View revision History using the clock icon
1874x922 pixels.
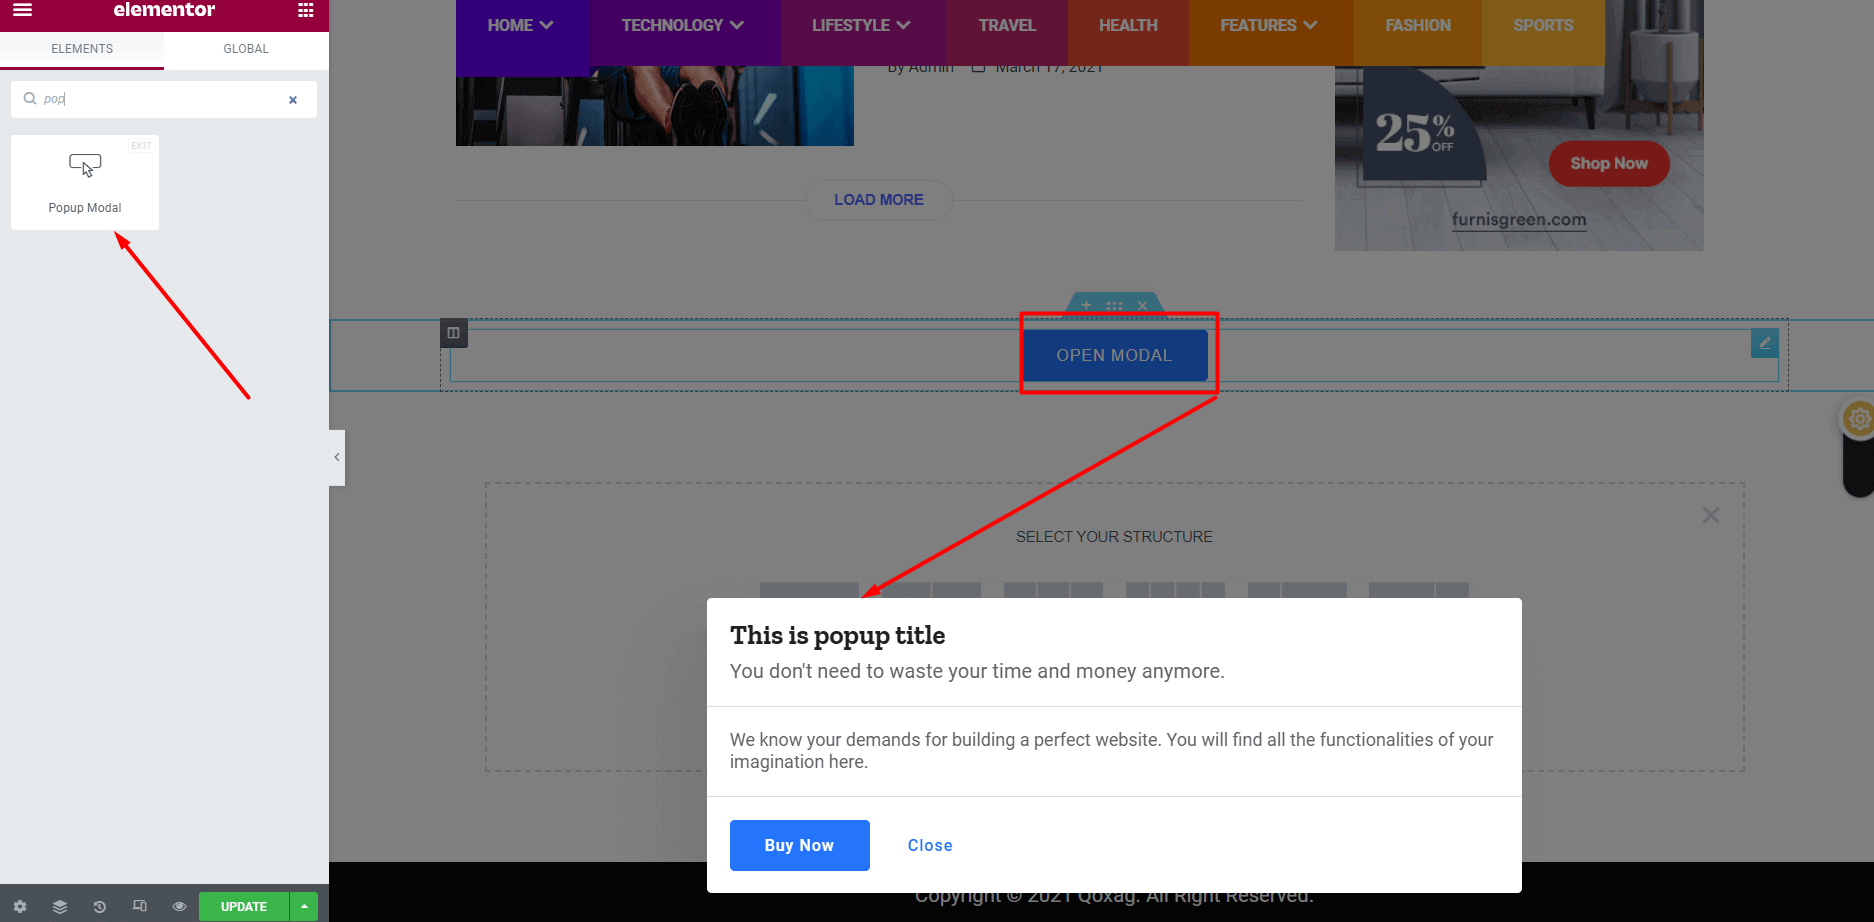pyautogui.click(x=99, y=906)
